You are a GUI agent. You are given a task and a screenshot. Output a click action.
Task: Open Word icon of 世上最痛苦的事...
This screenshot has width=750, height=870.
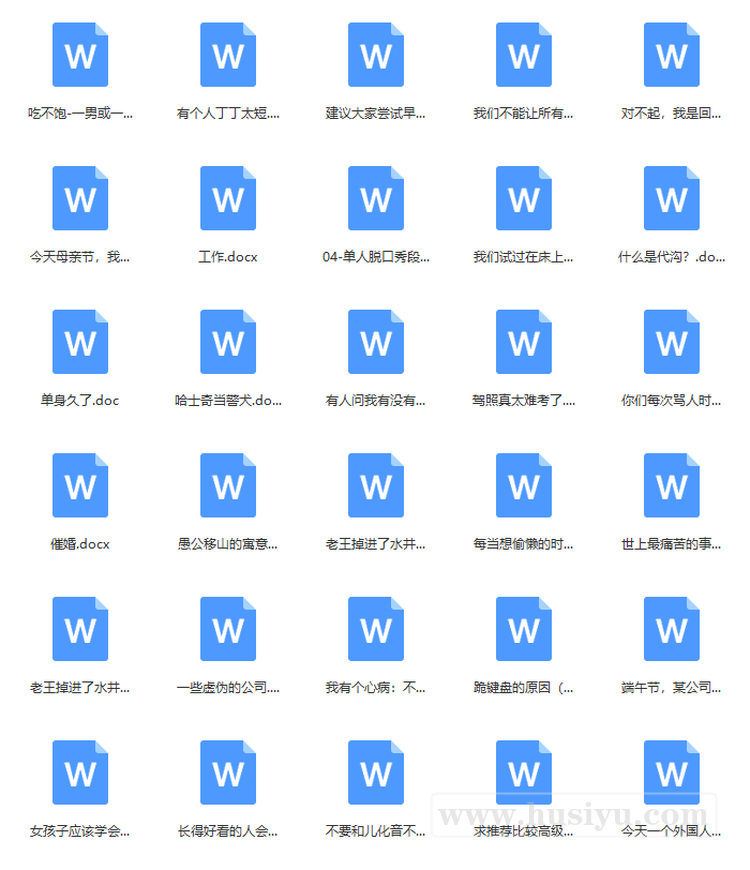point(671,485)
